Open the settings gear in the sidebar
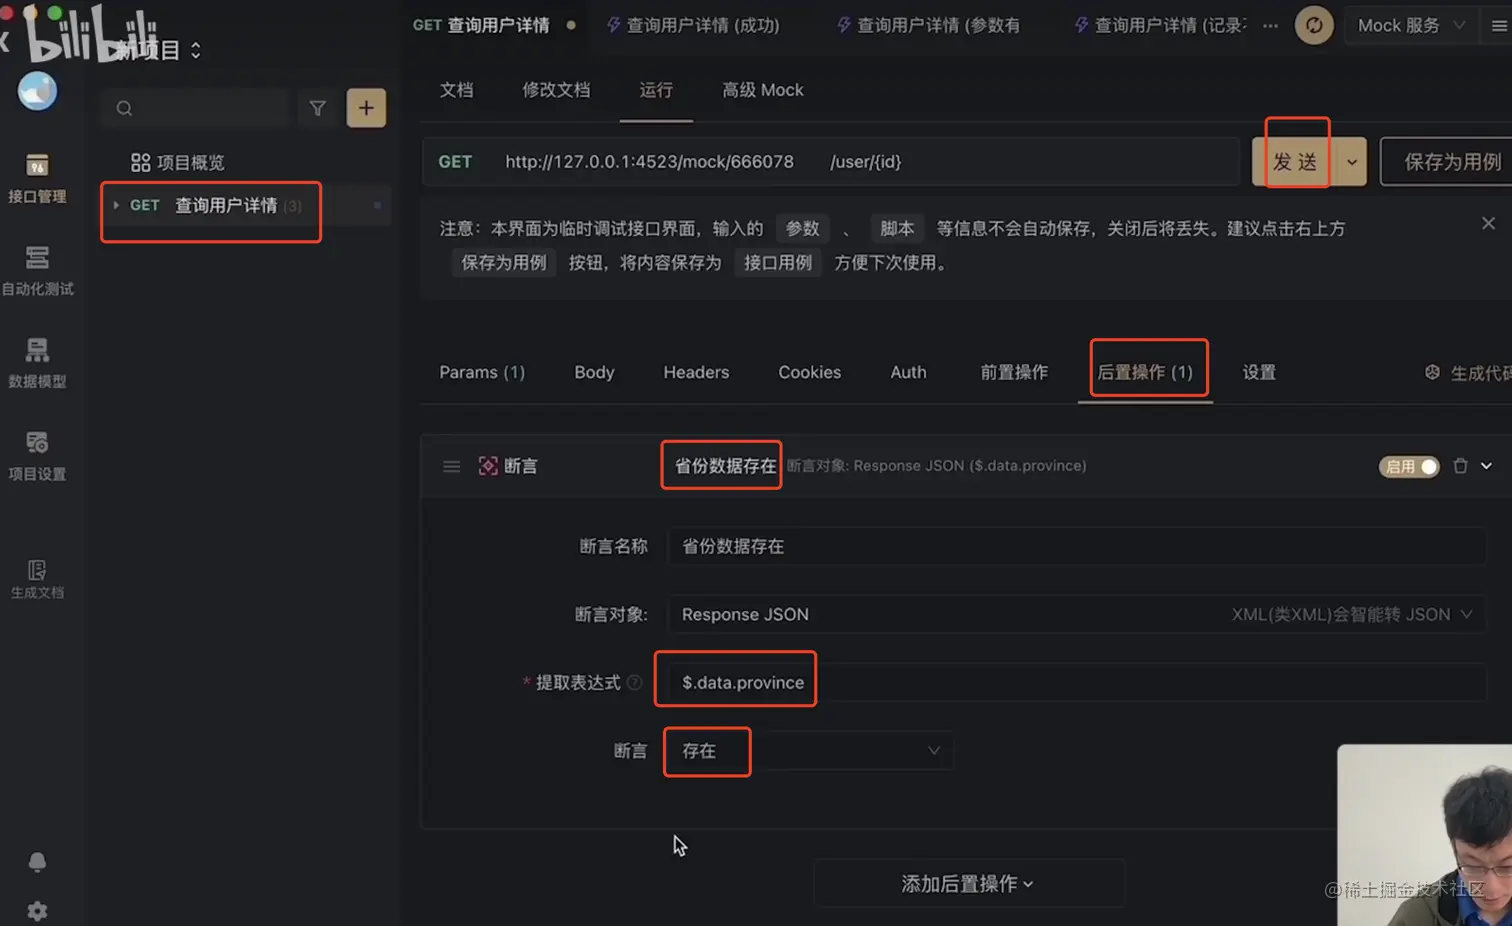Viewport: 1512px width, 926px height. tap(37, 911)
